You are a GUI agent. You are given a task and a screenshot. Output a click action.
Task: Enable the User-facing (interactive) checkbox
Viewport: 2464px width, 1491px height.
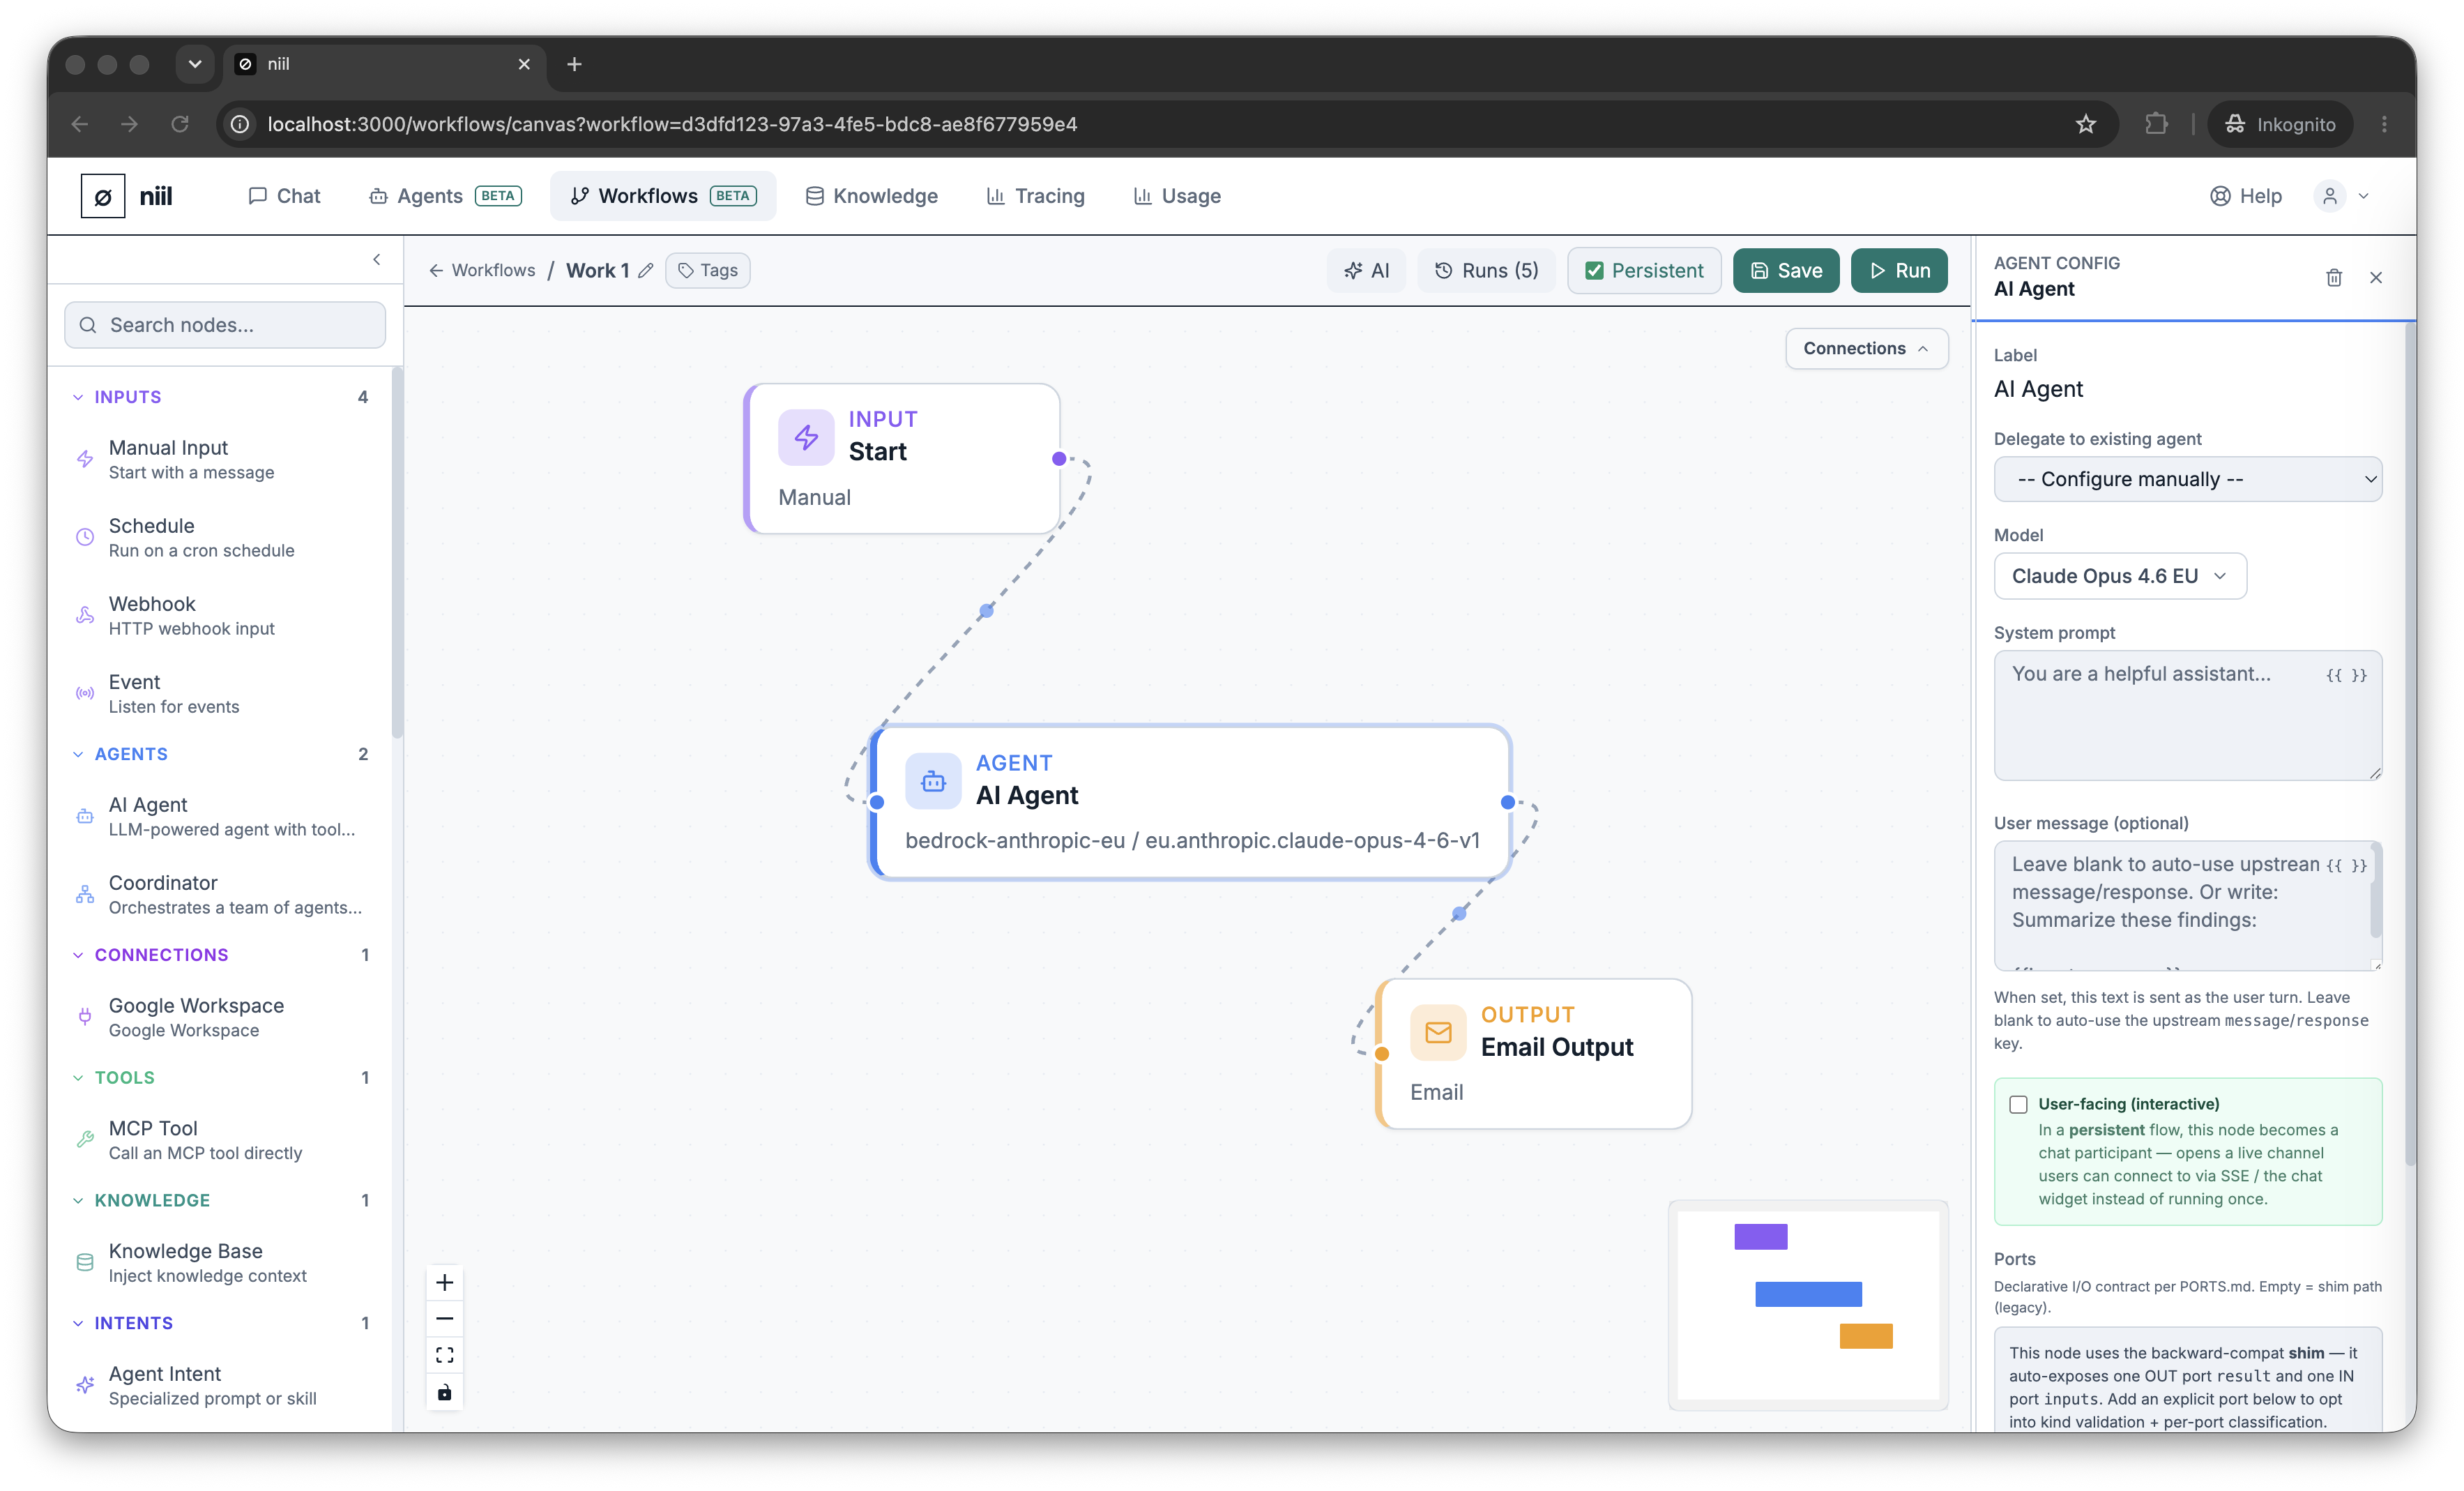[2018, 1104]
